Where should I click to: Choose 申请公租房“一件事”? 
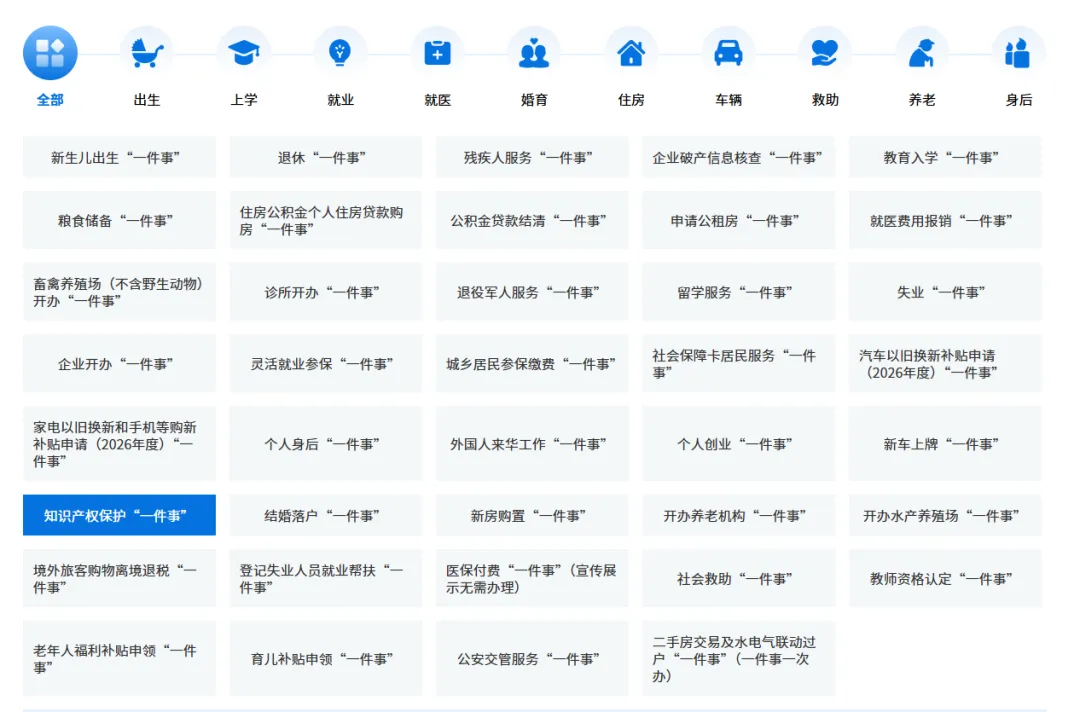tap(738, 220)
